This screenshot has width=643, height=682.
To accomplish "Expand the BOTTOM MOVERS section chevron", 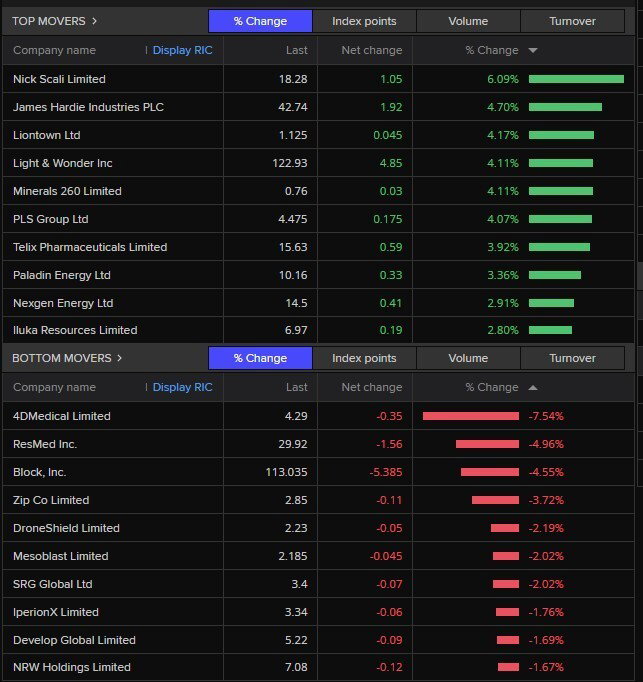I will pos(119,358).
